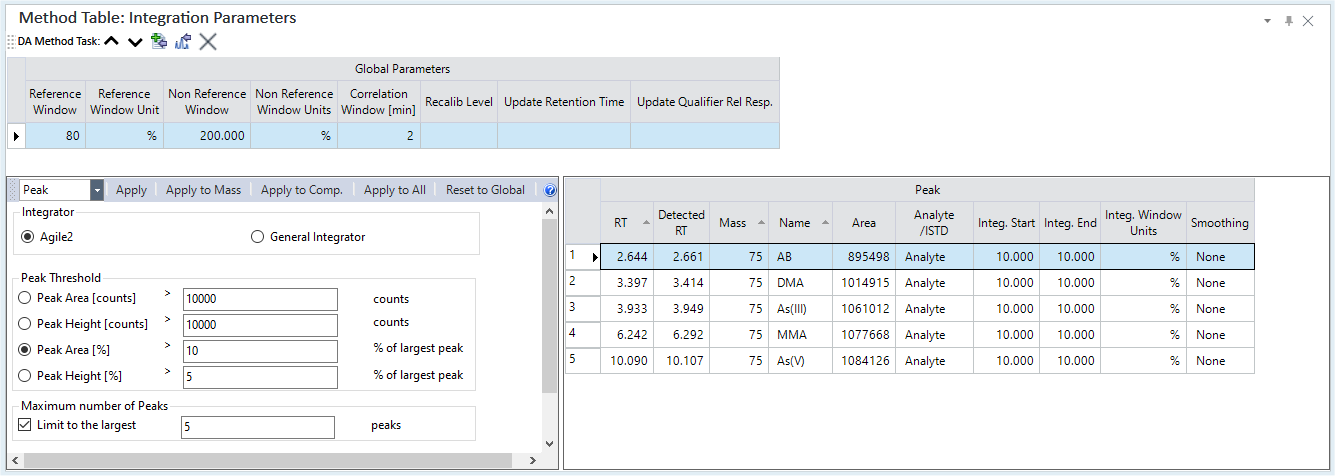Click the load chromatogram icon with blue arrow

click(x=183, y=41)
